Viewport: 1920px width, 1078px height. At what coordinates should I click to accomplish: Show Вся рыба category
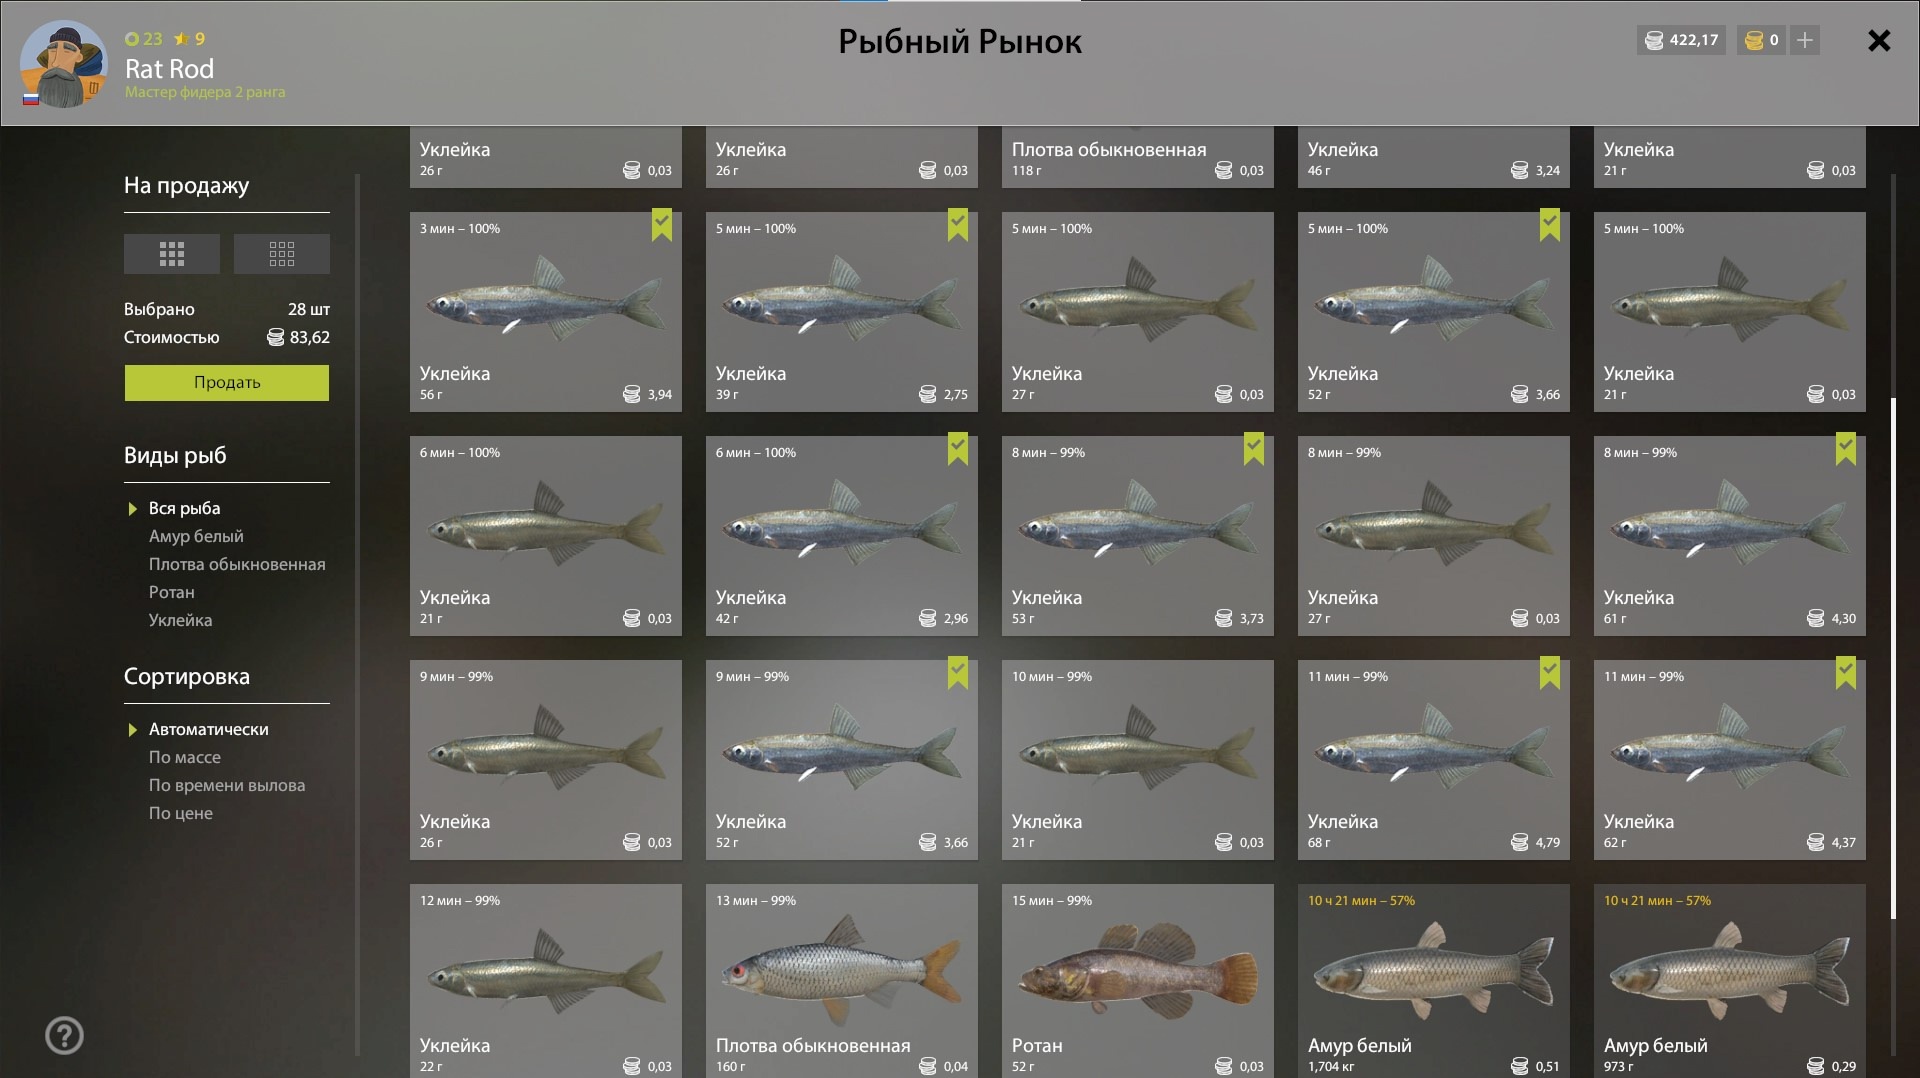click(x=184, y=508)
